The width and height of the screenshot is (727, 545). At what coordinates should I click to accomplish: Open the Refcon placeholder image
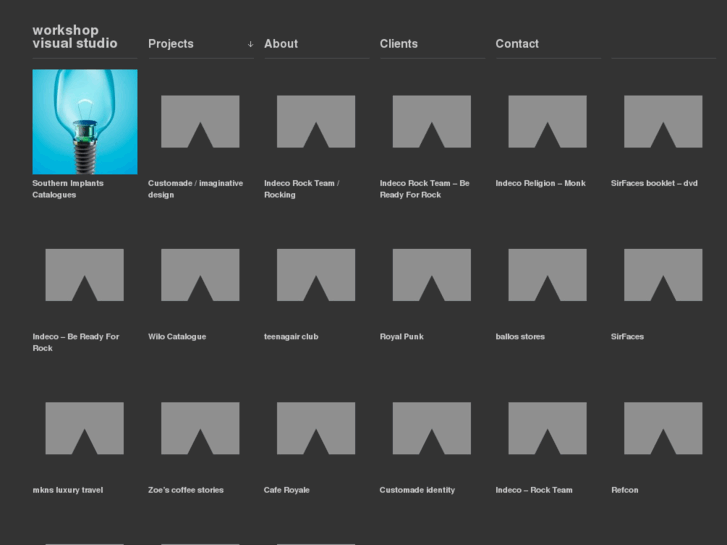(663, 428)
